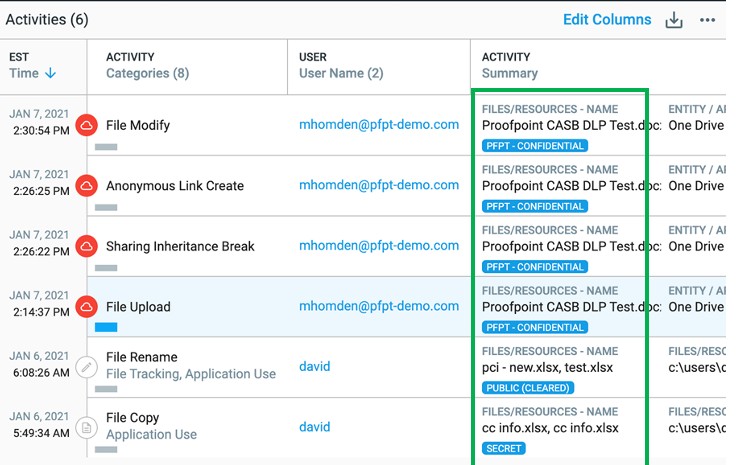Click the Edit Columns link

pos(607,19)
